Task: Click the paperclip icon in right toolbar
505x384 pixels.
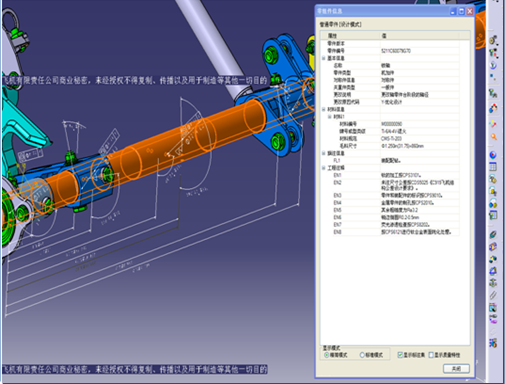Action: tap(493, 295)
